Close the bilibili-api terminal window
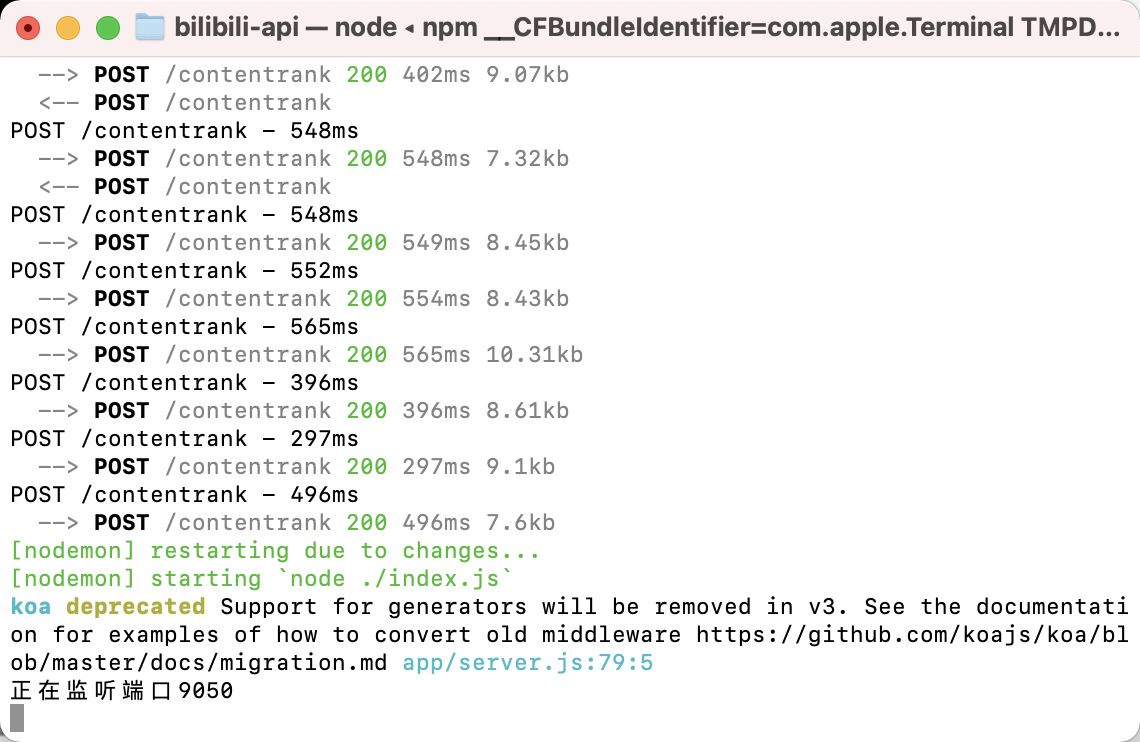 tap(28, 28)
